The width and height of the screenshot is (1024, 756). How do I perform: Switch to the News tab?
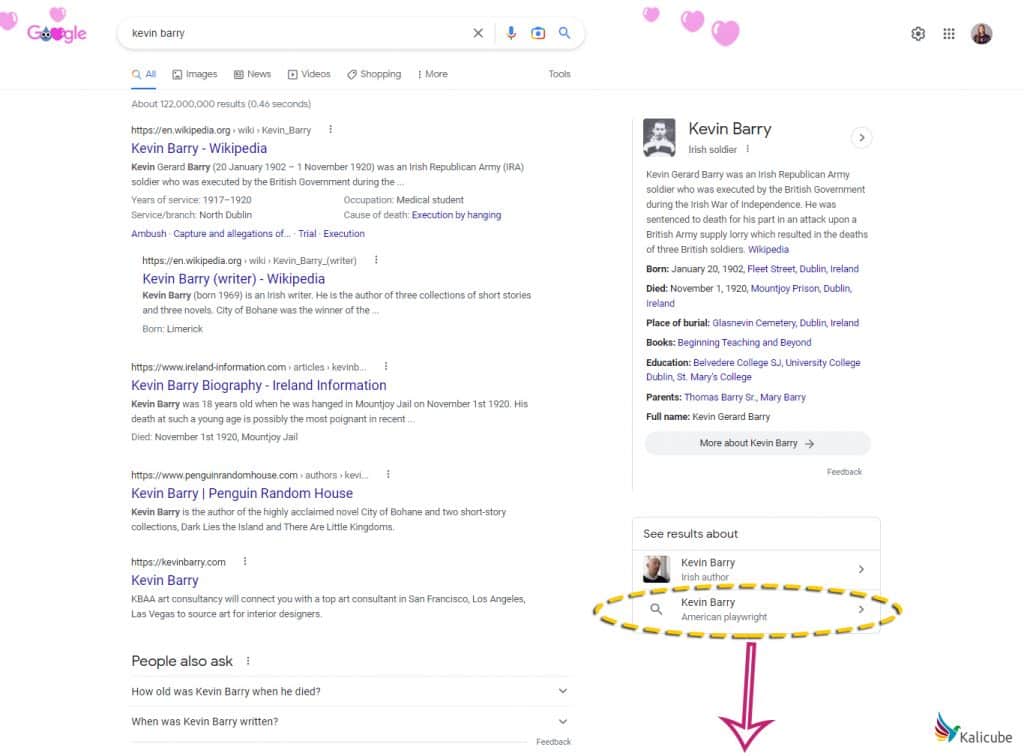click(x=252, y=74)
